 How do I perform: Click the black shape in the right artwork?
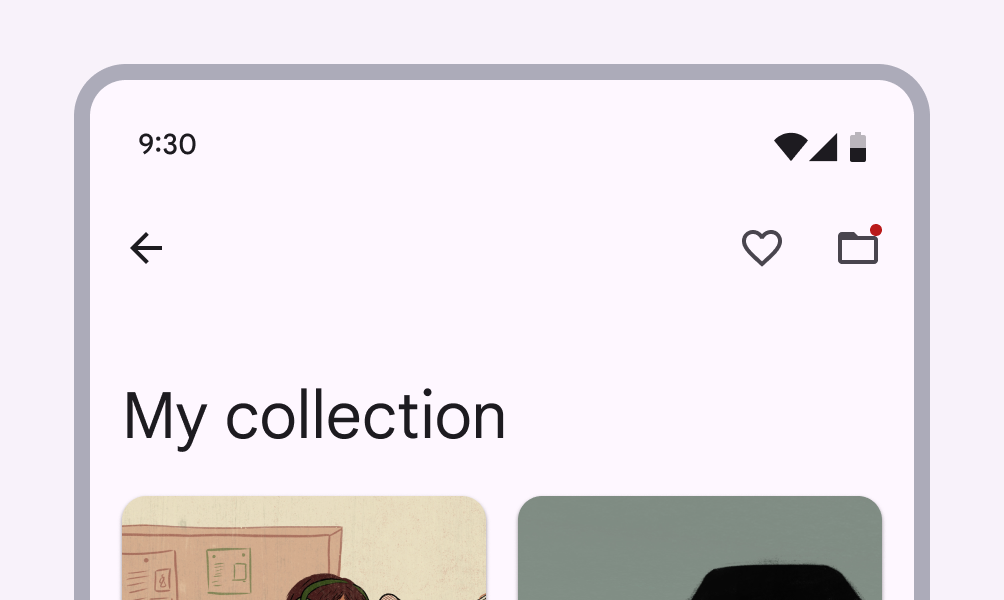point(768,583)
